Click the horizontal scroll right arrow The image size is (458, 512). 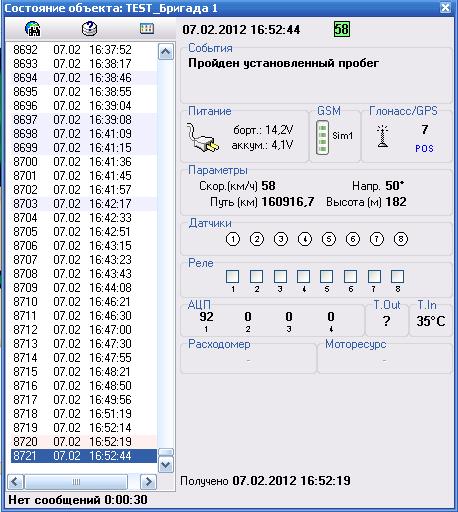tap(148, 482)
